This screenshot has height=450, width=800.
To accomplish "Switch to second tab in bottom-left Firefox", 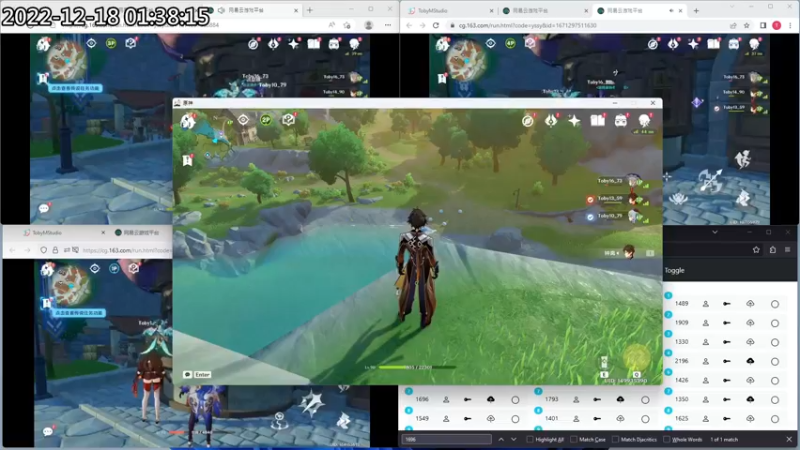I will pyautogui.click(x=140, y=233).
